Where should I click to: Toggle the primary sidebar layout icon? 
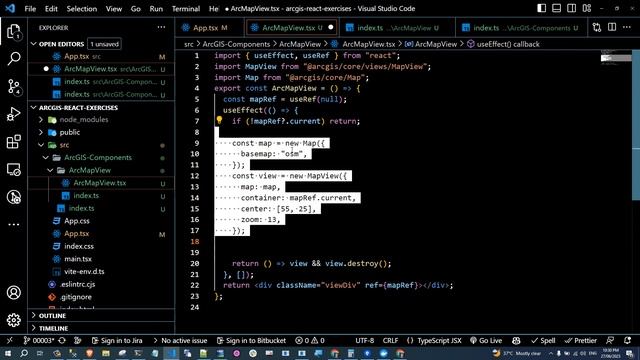pyautogui.click(x=542, y=8)
